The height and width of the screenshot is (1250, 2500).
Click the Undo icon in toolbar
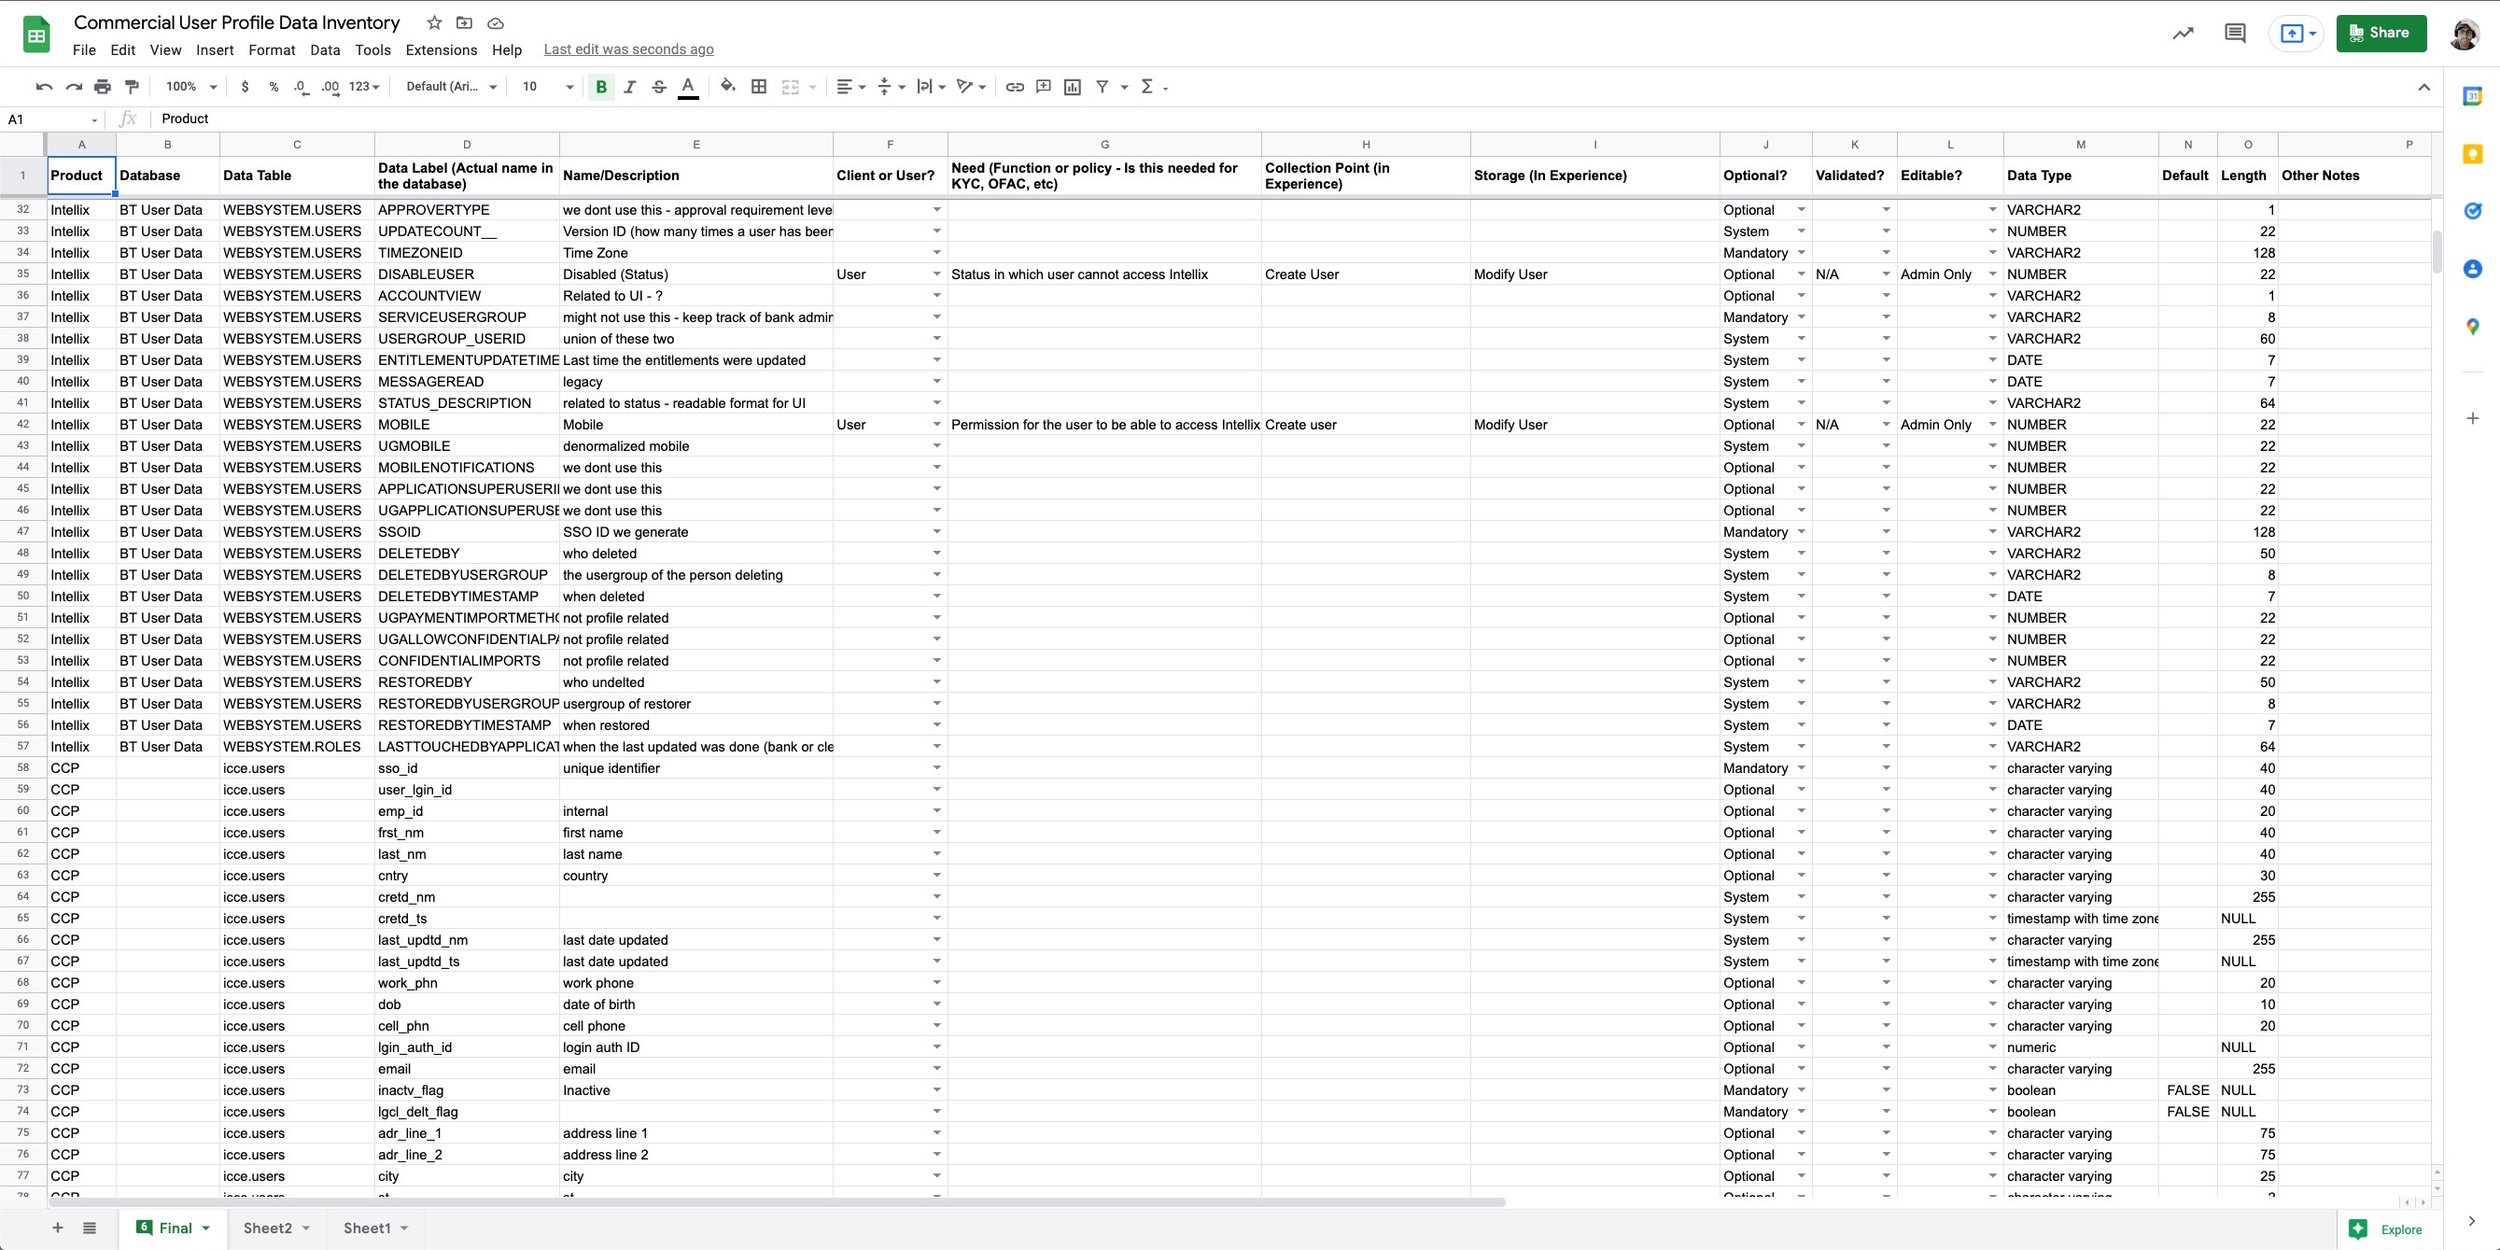click(x=44, y=87)
